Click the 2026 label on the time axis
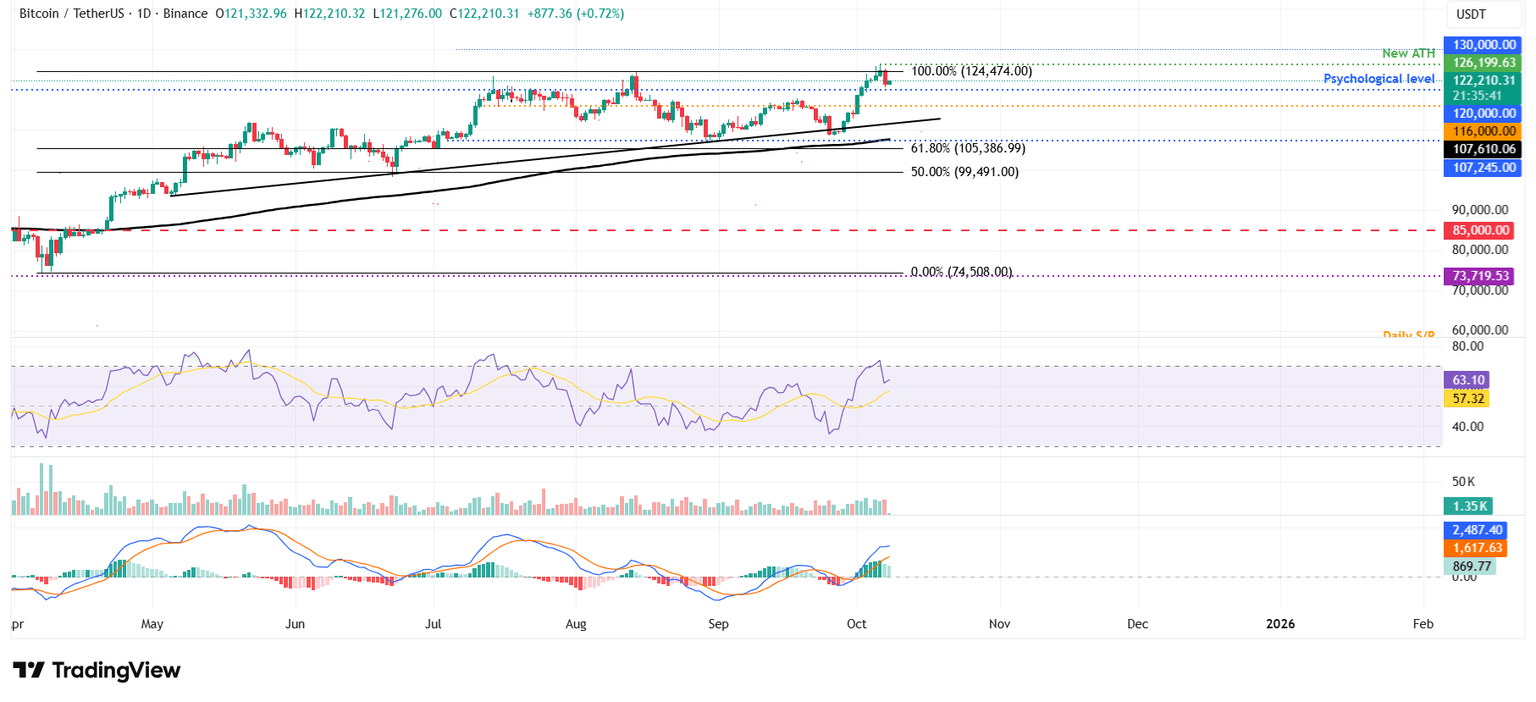1536x702 pixels. (1280, 623)
